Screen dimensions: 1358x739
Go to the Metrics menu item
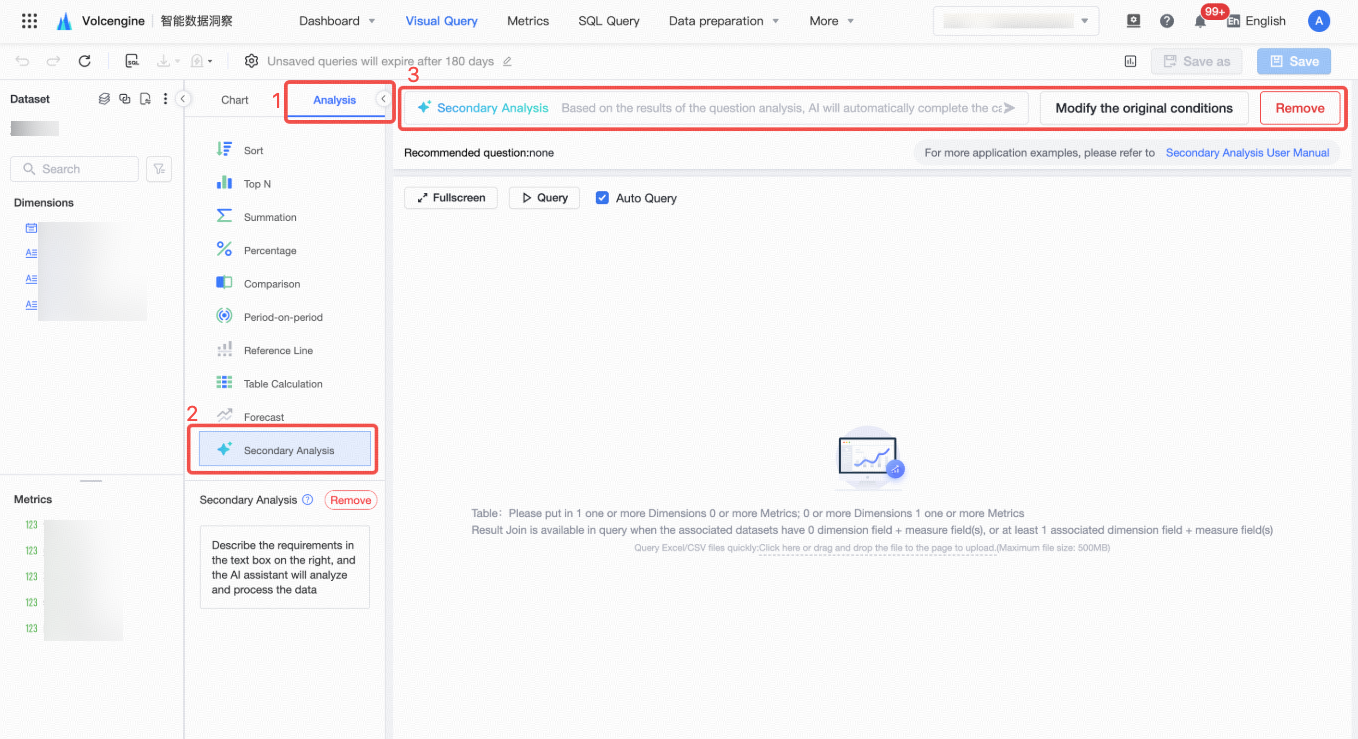click(528, 21)
